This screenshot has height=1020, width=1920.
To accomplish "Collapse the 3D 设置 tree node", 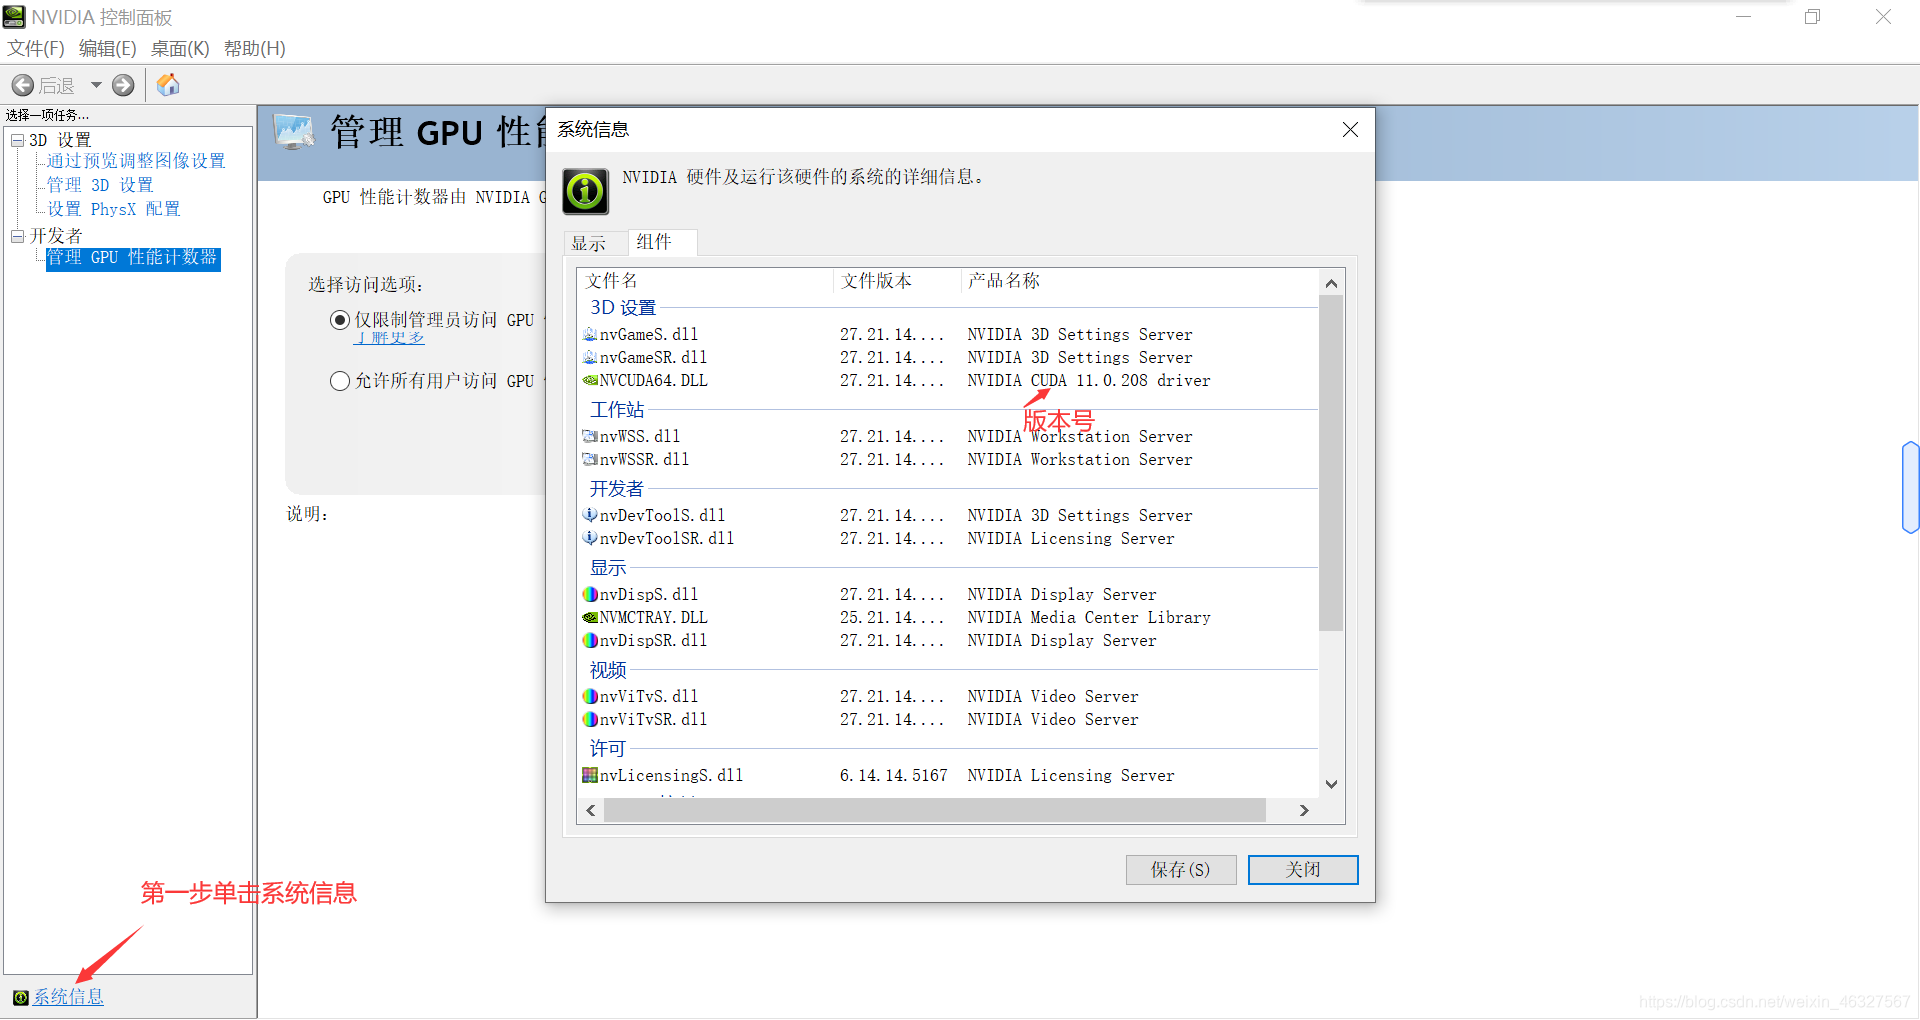I will [17, 140].
